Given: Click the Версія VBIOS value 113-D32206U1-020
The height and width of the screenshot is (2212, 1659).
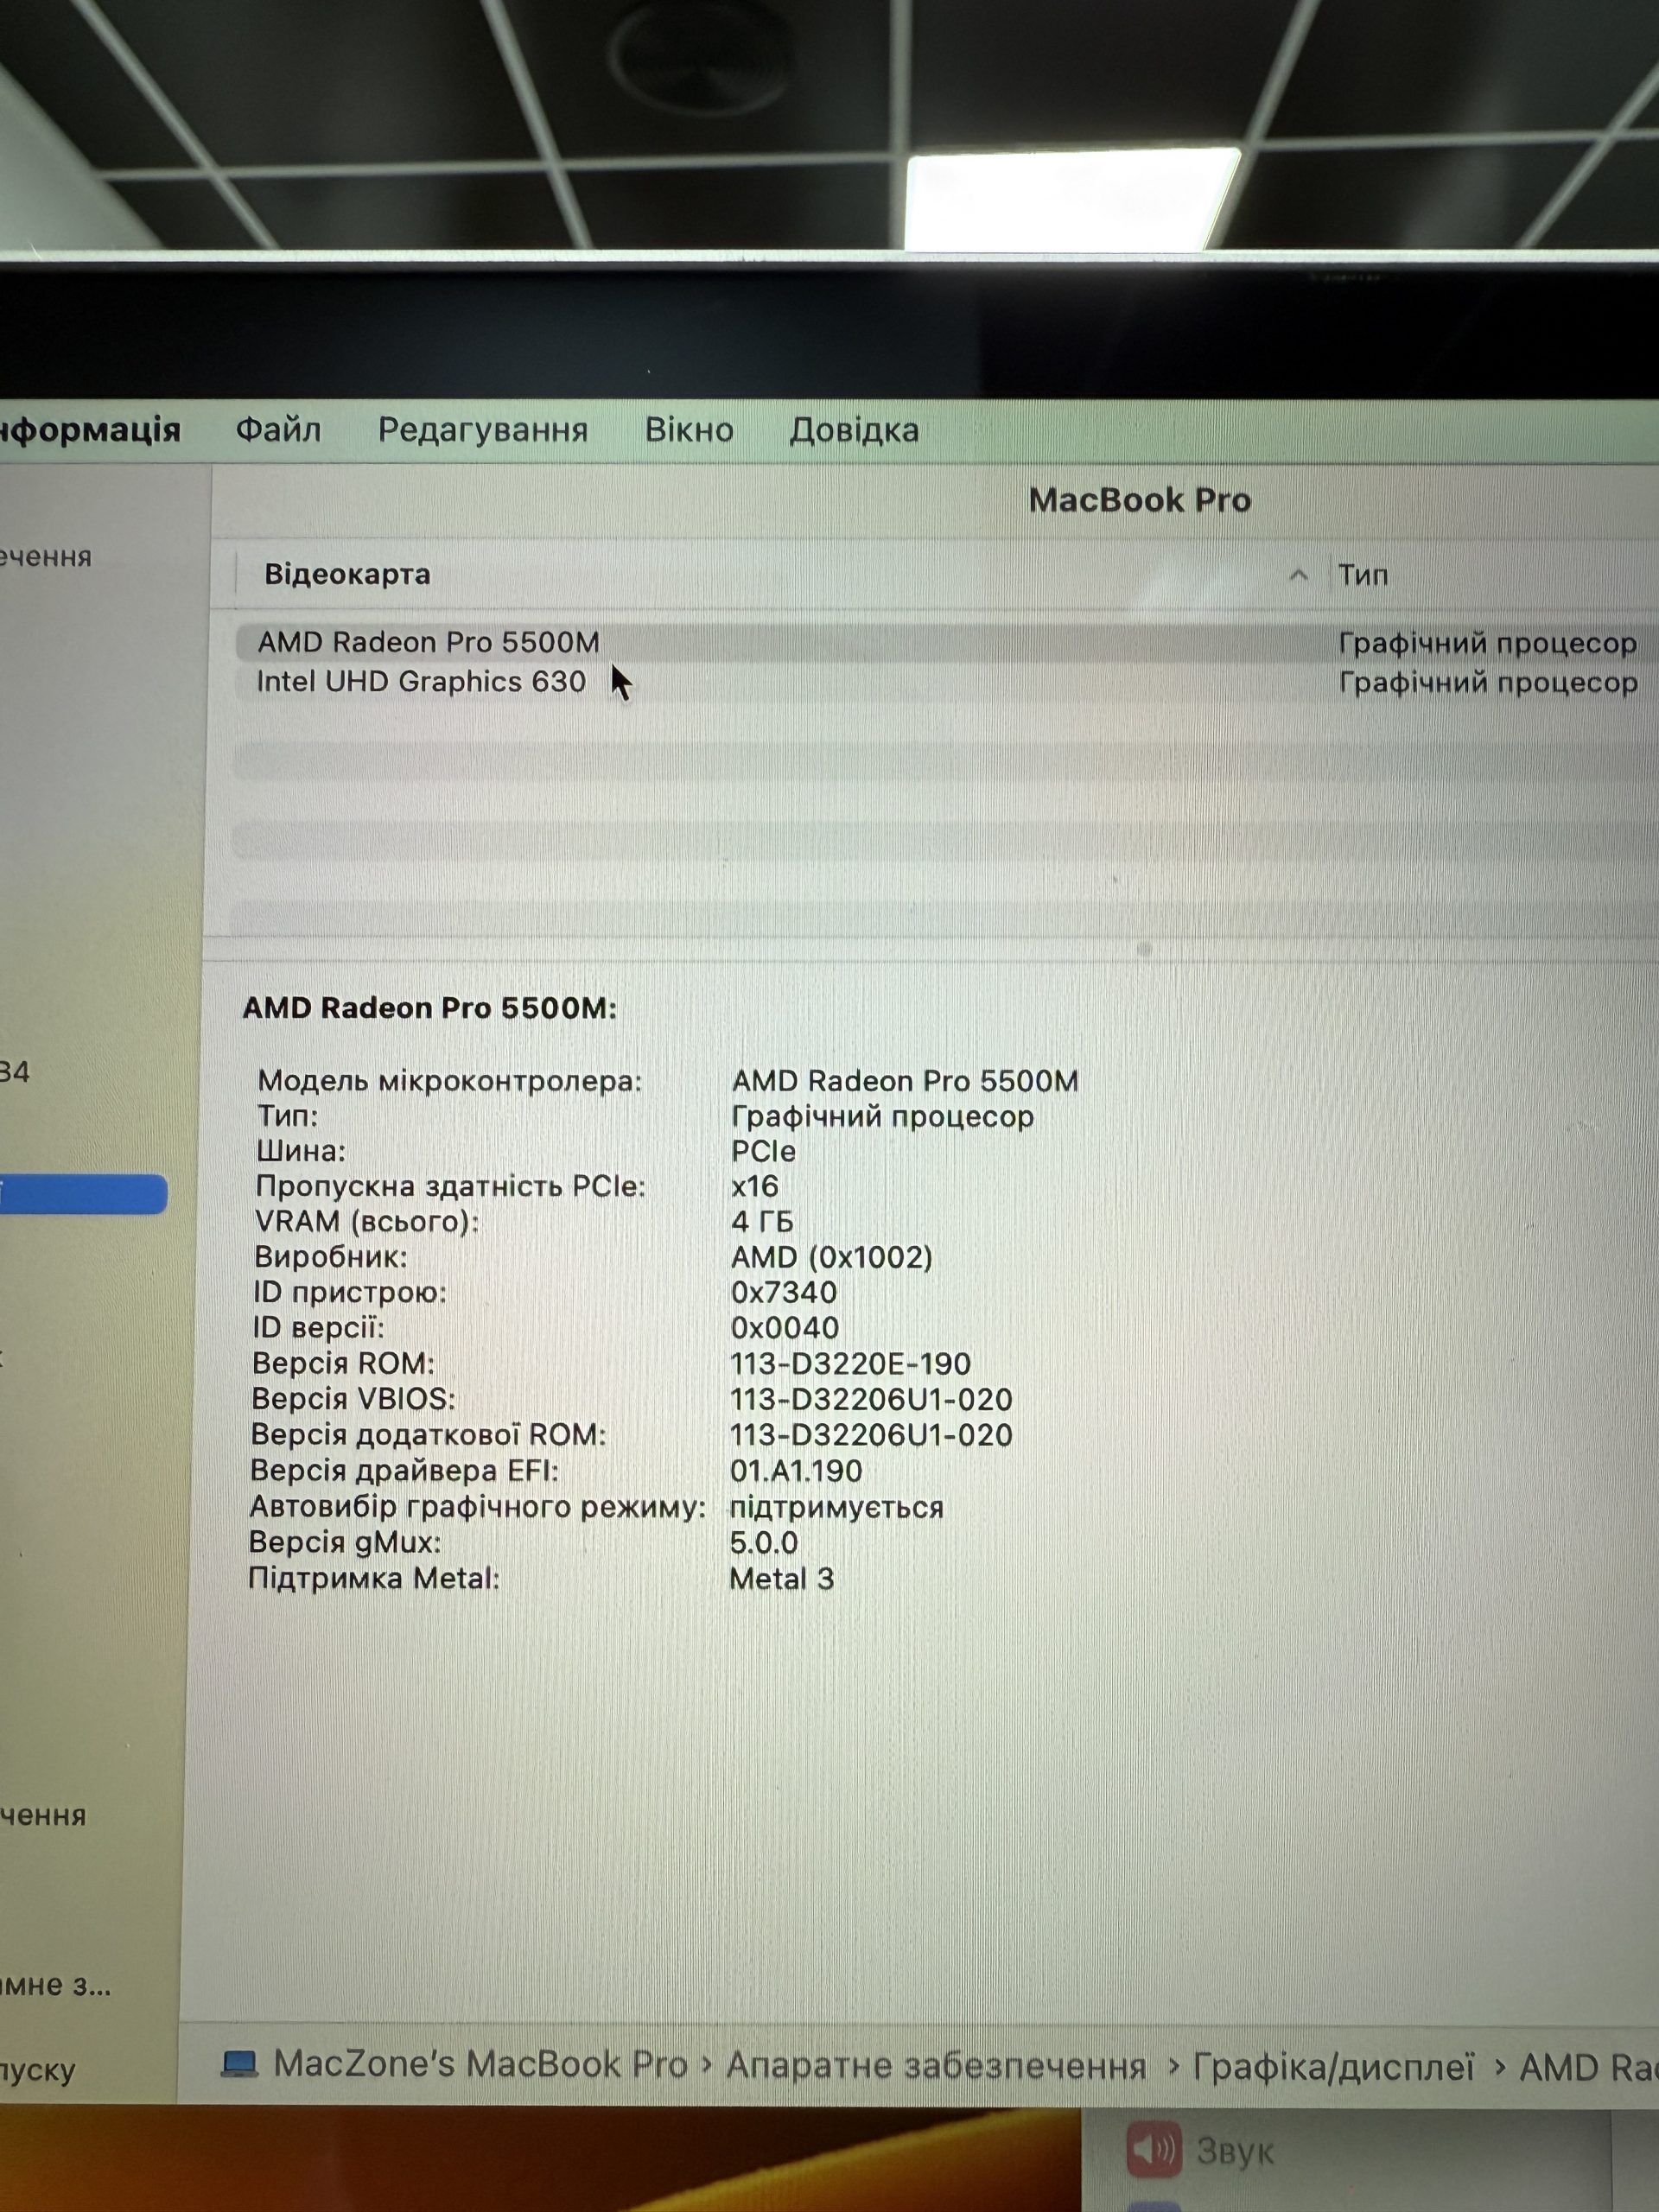Looking at the screenshot, I should point(871,1399).
